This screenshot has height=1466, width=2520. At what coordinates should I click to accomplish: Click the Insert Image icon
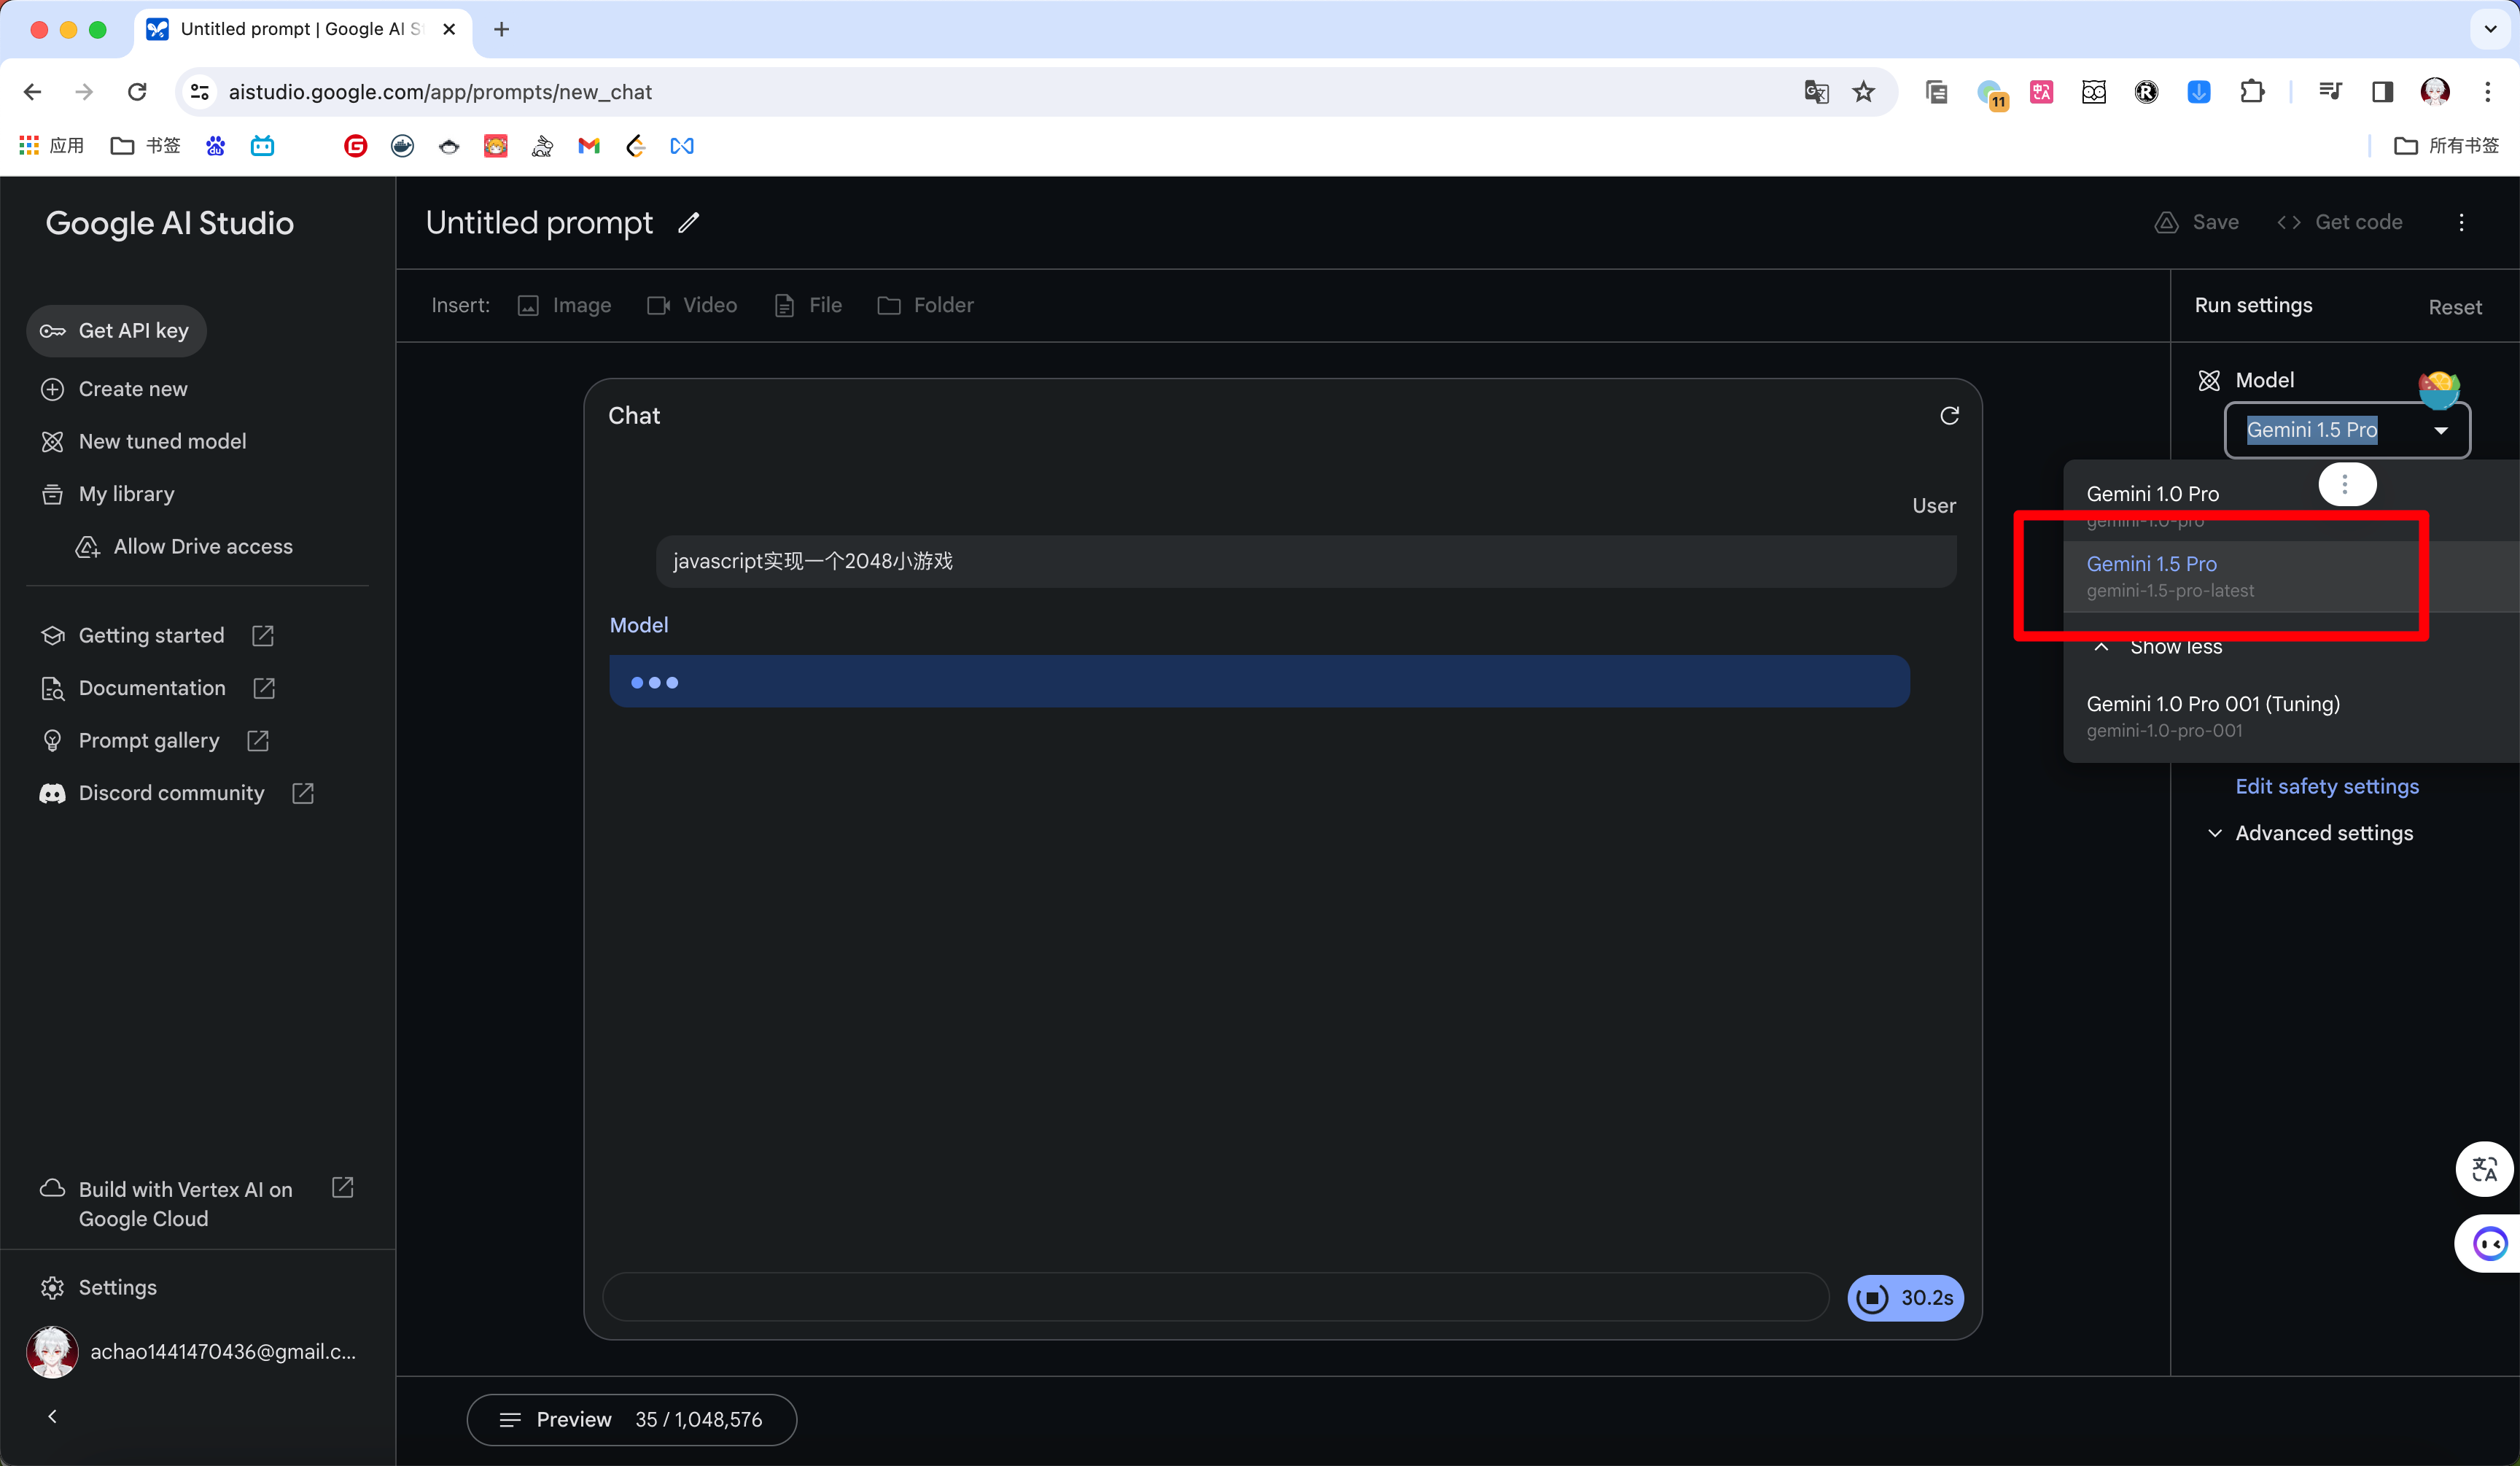coord(528,306)
